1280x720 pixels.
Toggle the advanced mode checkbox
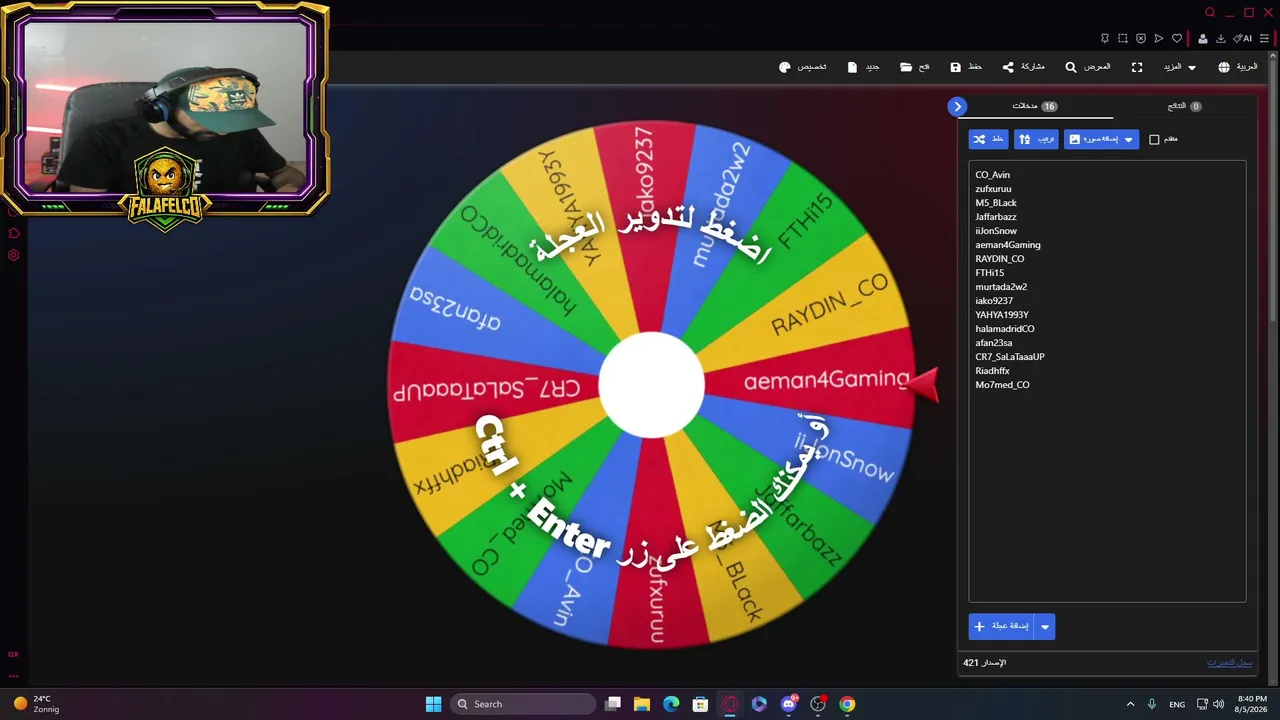coord(1154,140)
